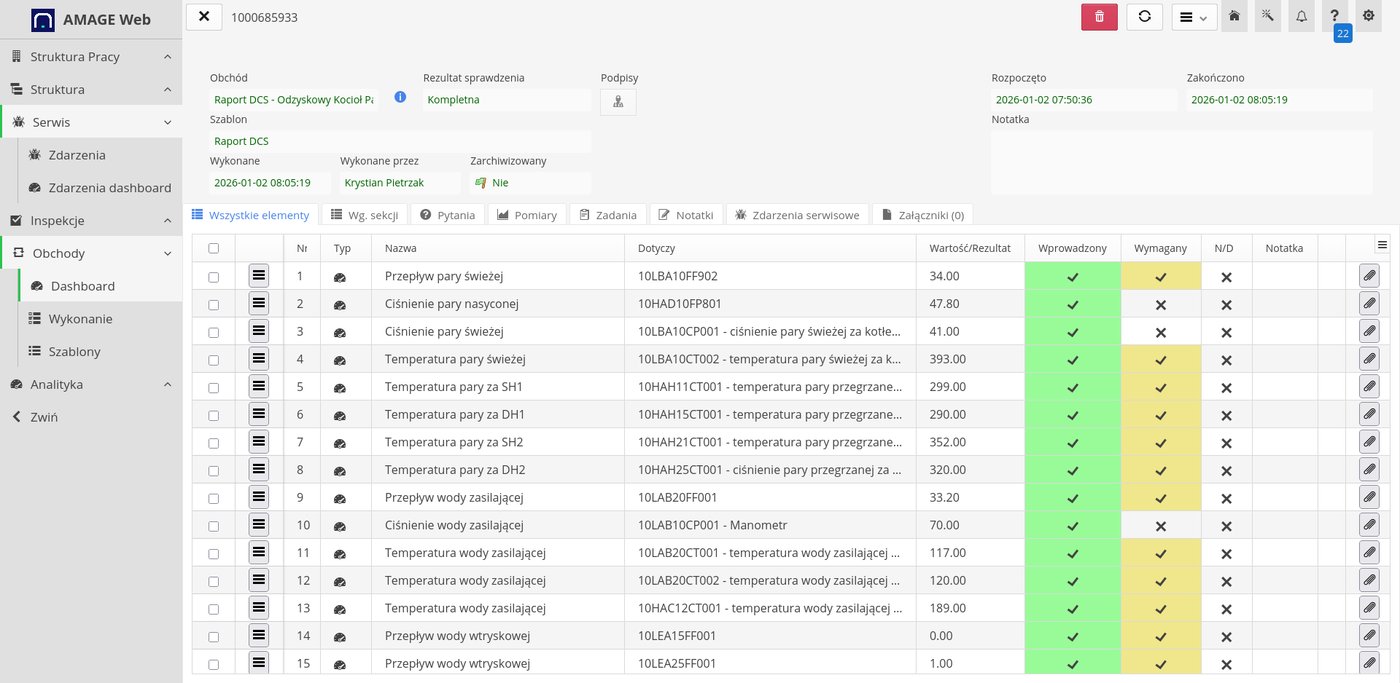
Task: Expand the Inspekcje sidebar section
Action: pyautogui.click(x=91, y=220)
